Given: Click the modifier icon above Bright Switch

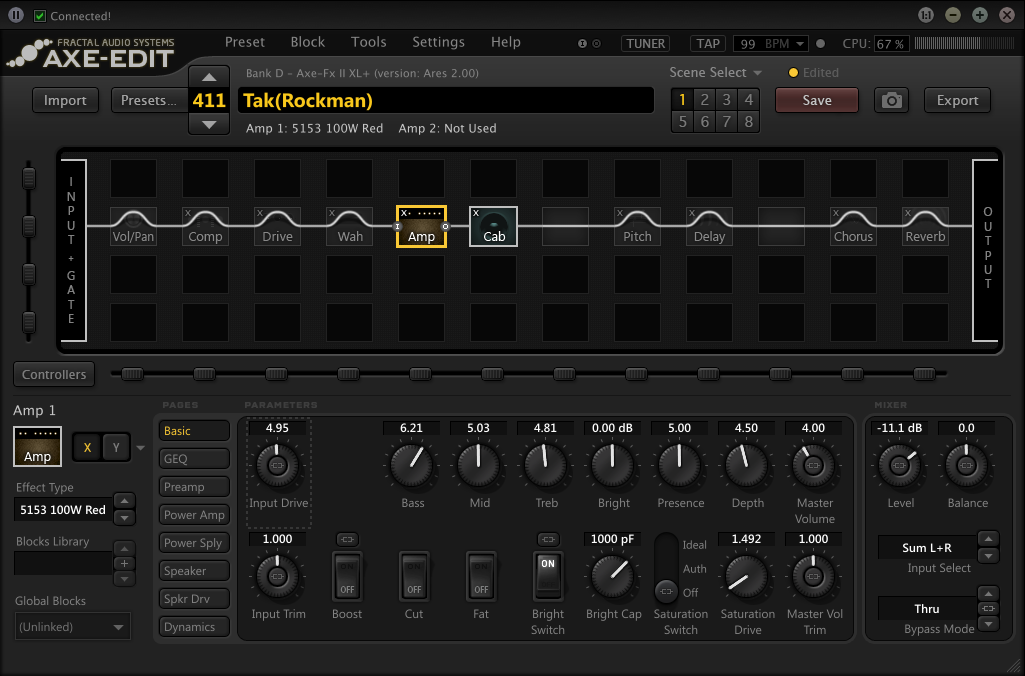Looking at the screenshot, I should pyautogui.click(x=548, y=539).
